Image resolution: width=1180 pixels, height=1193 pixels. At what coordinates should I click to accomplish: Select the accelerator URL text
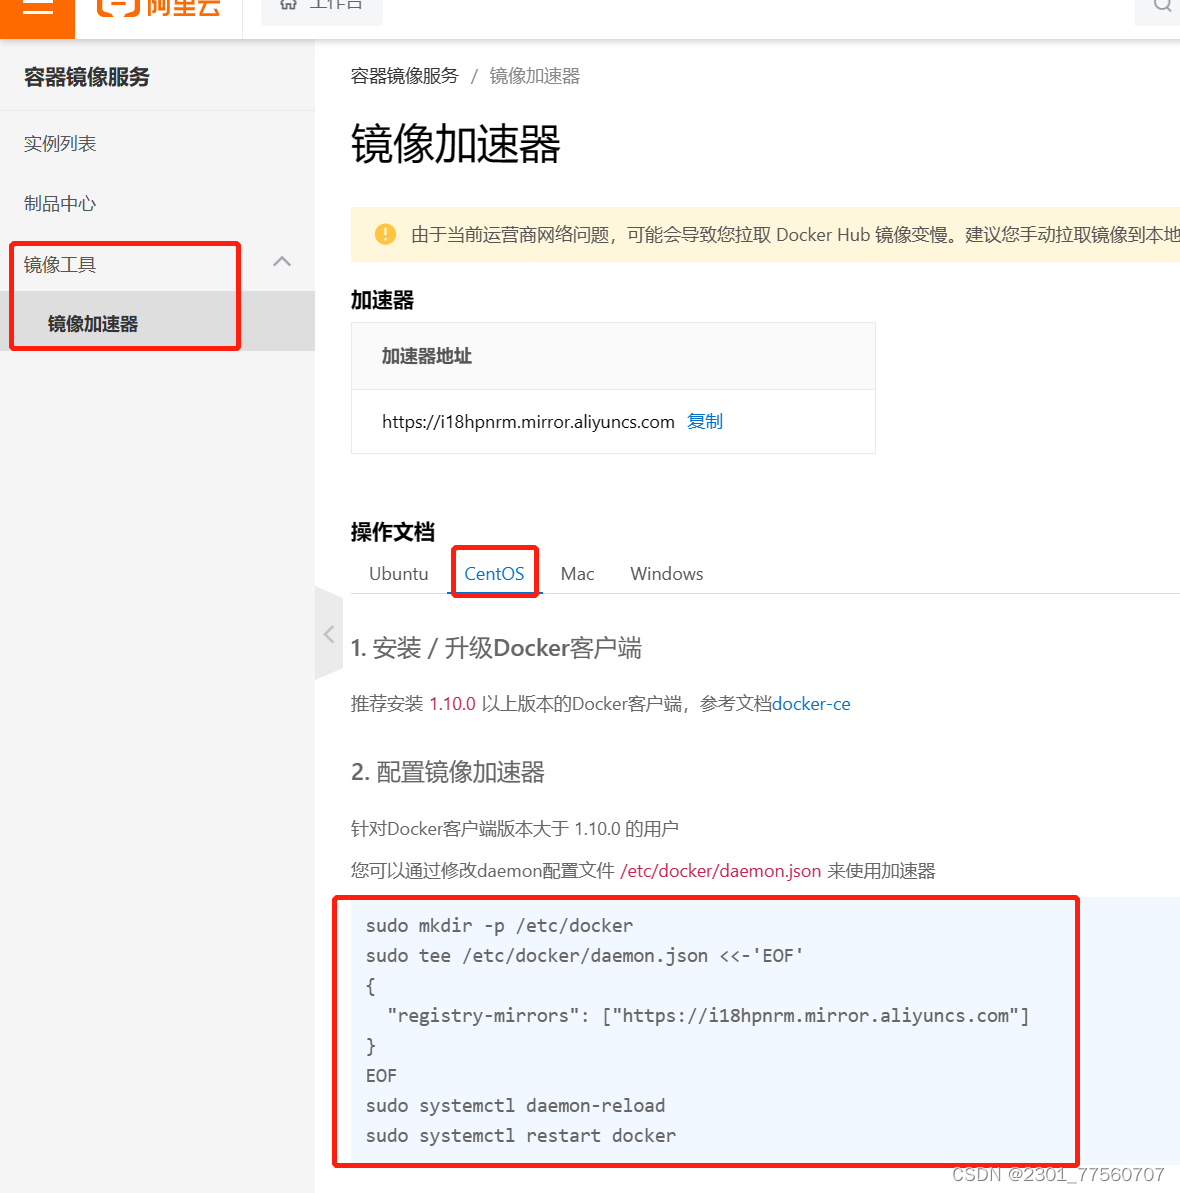528,422
